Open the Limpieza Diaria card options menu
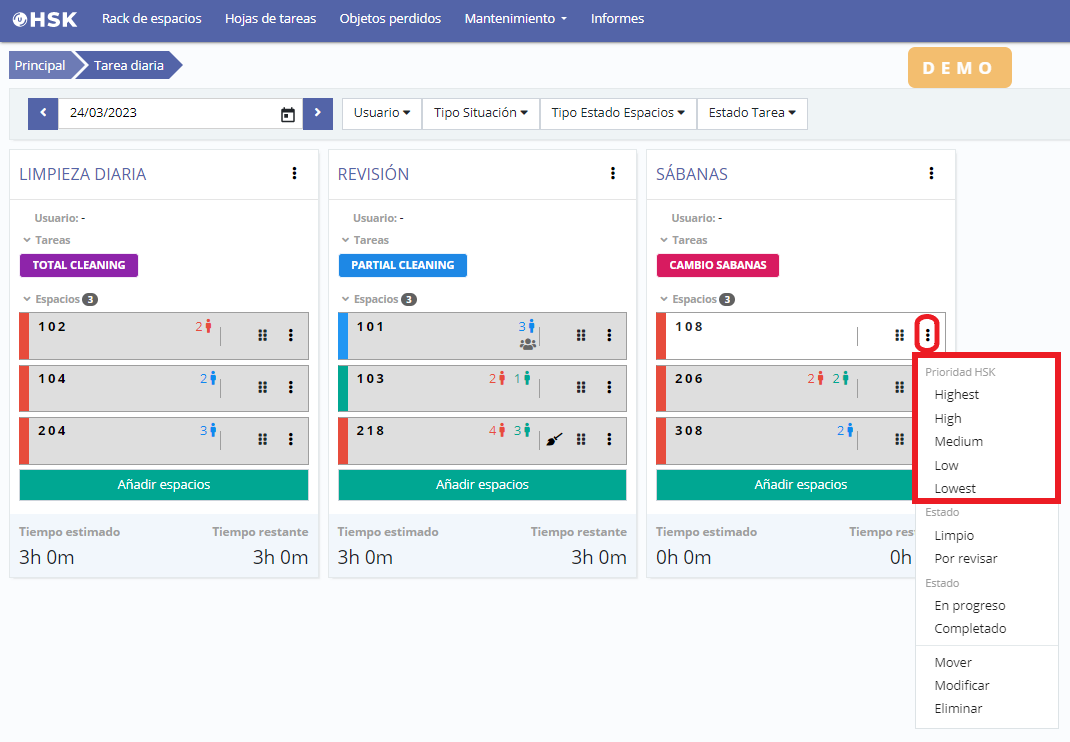 click(294, 174)
